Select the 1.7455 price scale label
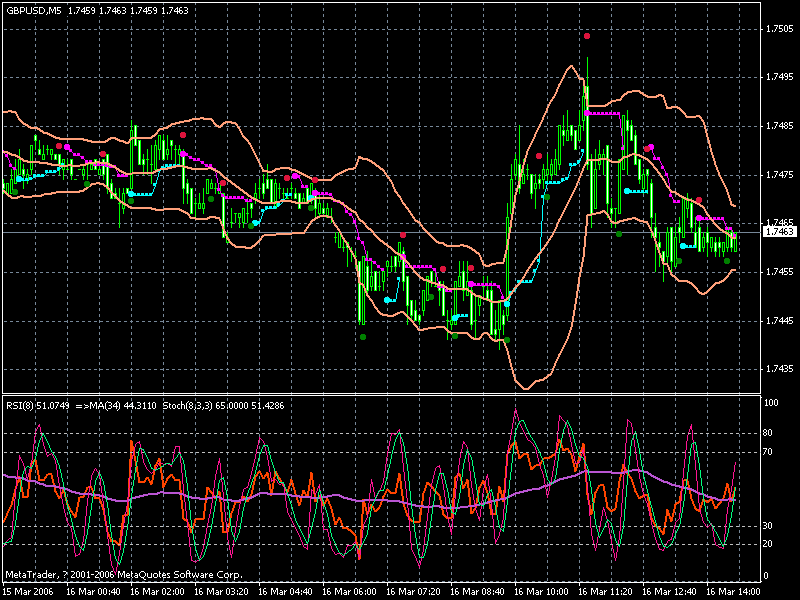Image resolution: width=800 pixels, height=600 pixels. tap(780, 272)
